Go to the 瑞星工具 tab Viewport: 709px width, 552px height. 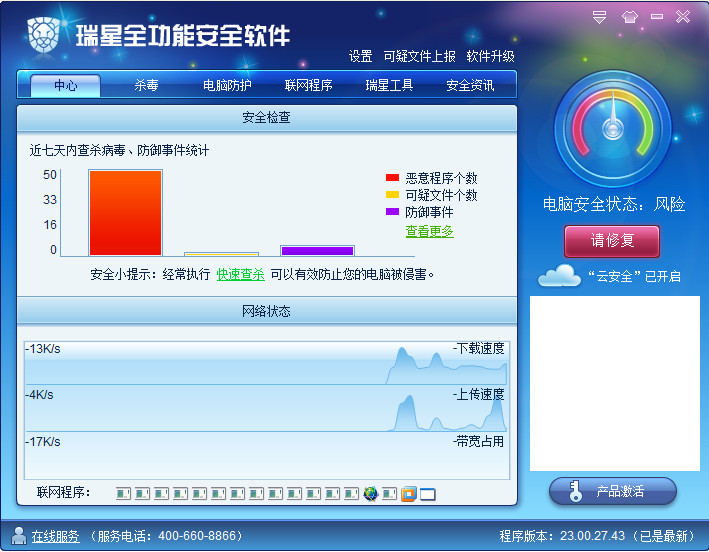point(389,85)
